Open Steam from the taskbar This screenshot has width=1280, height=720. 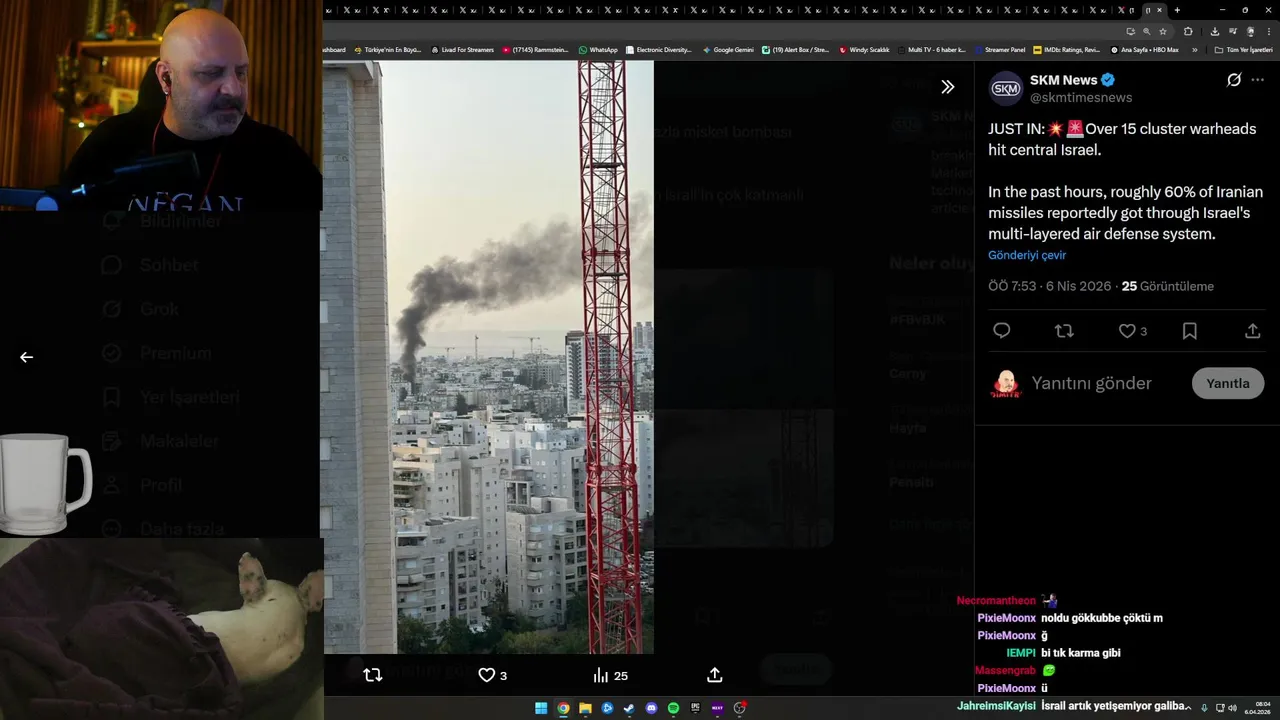(629, 708)
